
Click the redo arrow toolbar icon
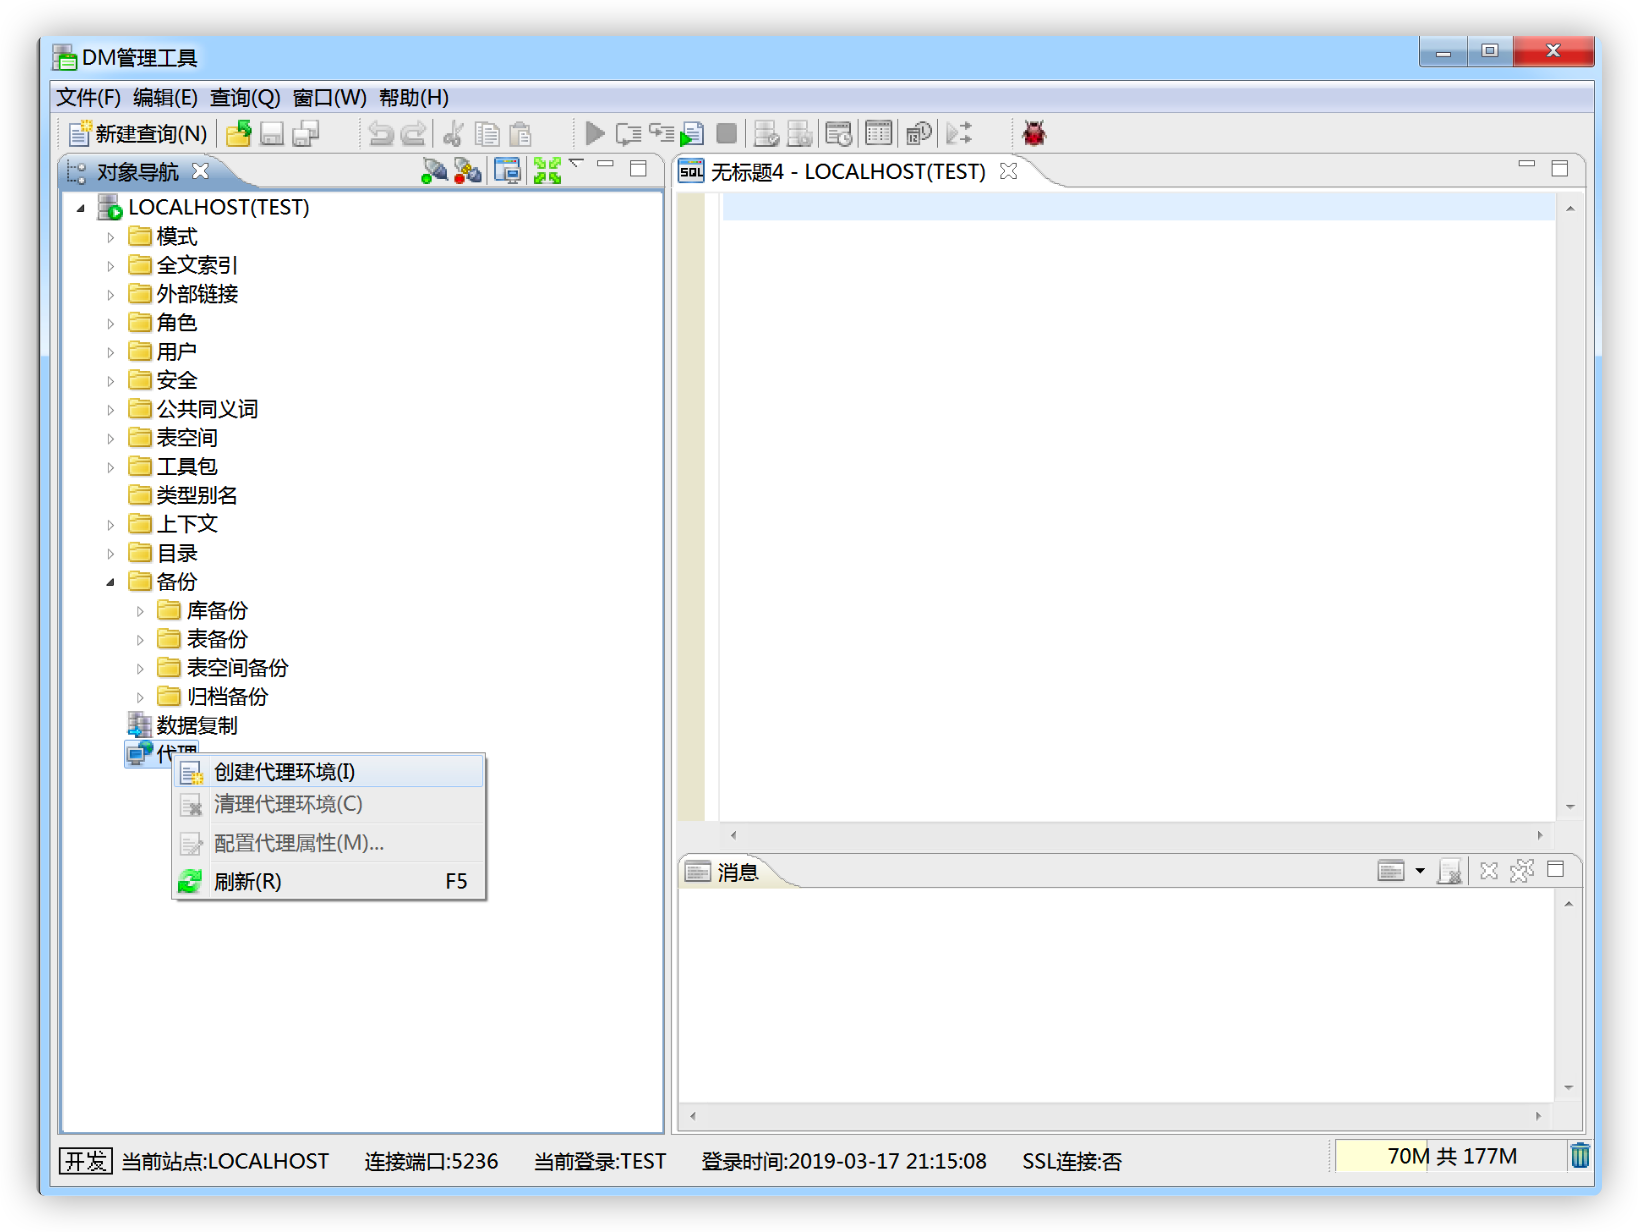[x=413, y=133]
